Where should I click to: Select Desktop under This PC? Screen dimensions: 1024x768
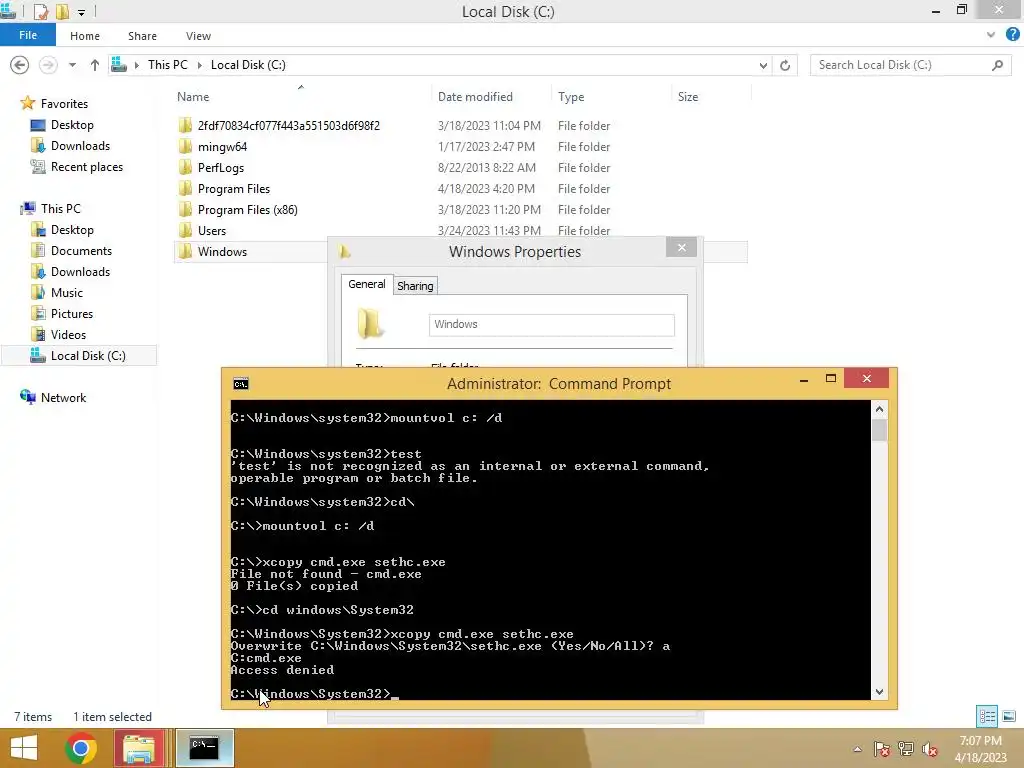pyautogui.click(x=72, y=229)
